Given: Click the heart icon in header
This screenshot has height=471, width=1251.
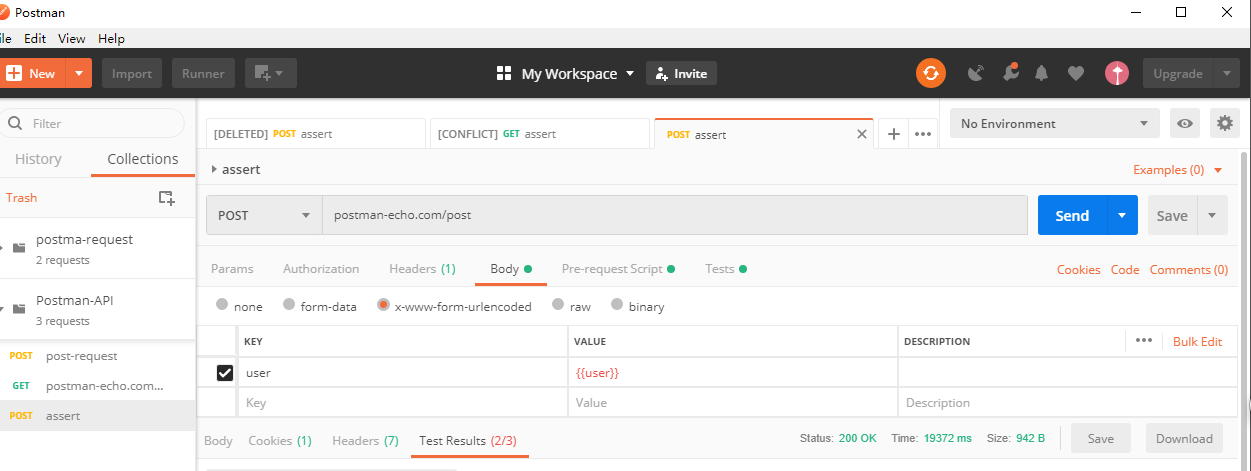Looking at the screenshot, I should tap(1076, 73).
